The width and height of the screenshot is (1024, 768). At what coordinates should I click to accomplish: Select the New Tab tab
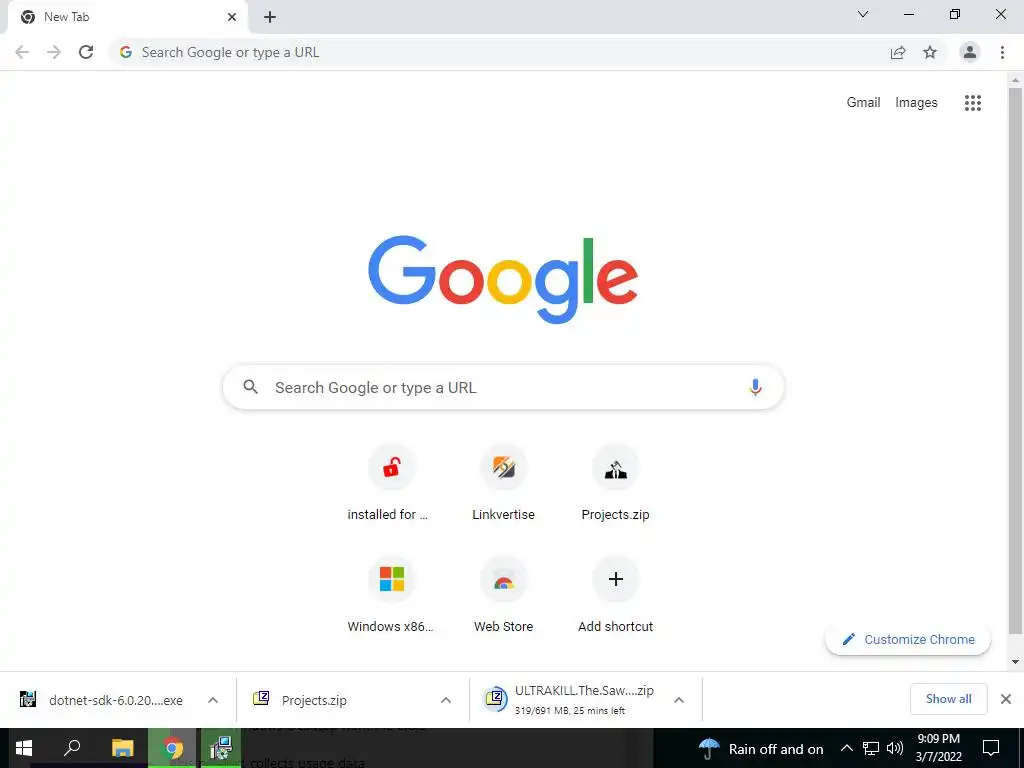pos(127,18)
